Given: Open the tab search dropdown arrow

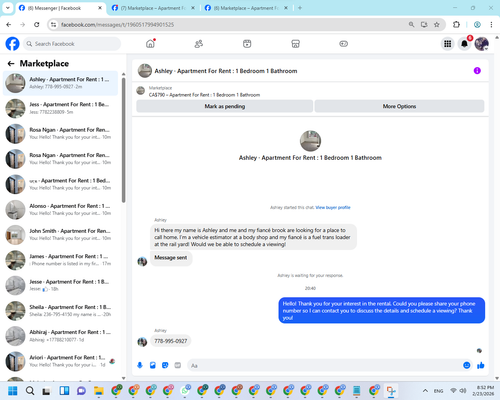Looking at the screenshot, I should coord(7,8).
